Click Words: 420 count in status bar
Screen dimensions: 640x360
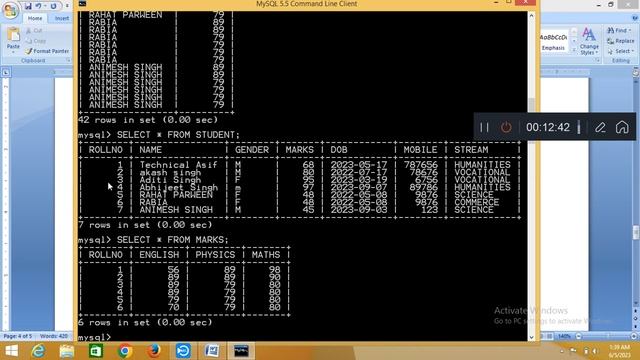[x=54, y=336]
